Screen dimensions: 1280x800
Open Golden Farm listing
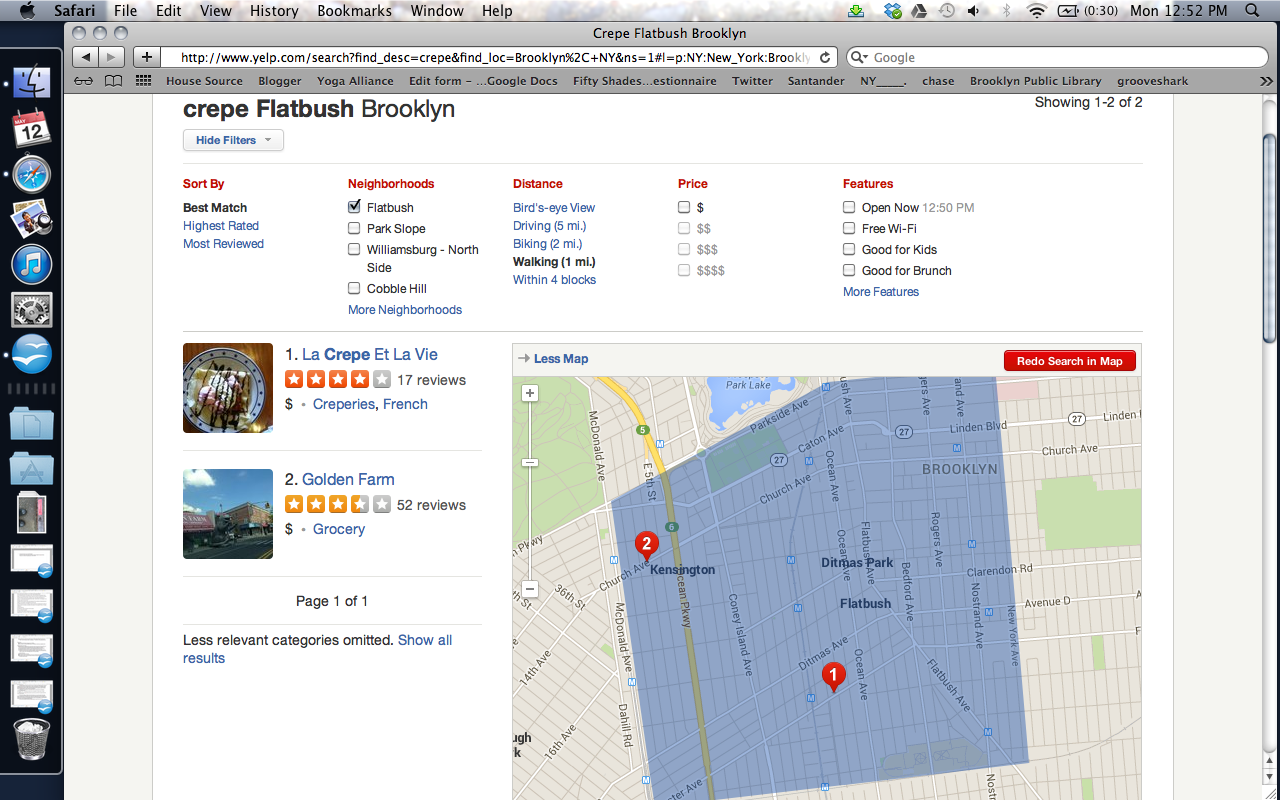point(348,479)
